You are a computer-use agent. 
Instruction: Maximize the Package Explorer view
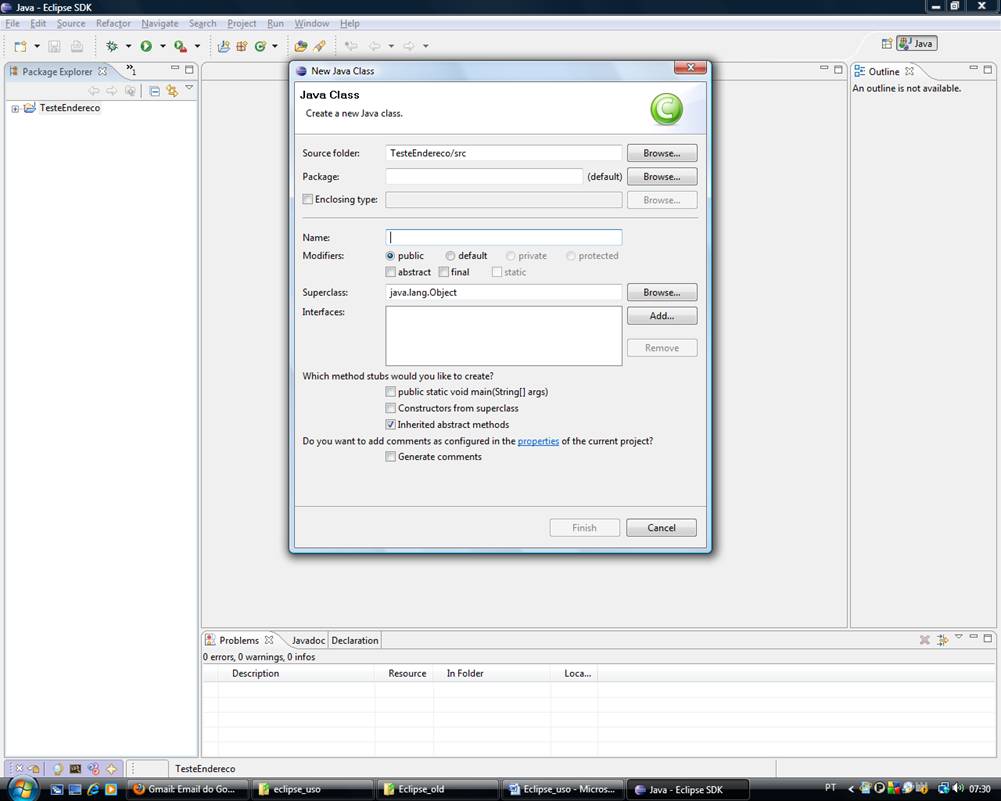(x=189, y=69)
